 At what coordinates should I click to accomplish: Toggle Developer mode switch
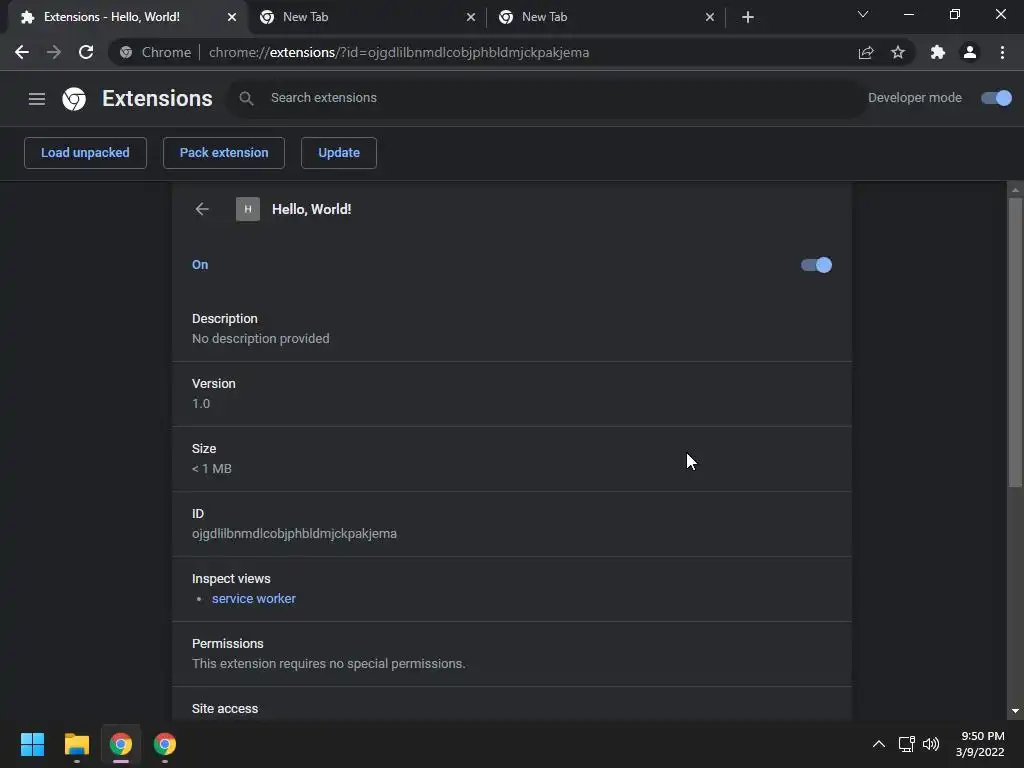[x=997, y=98]
